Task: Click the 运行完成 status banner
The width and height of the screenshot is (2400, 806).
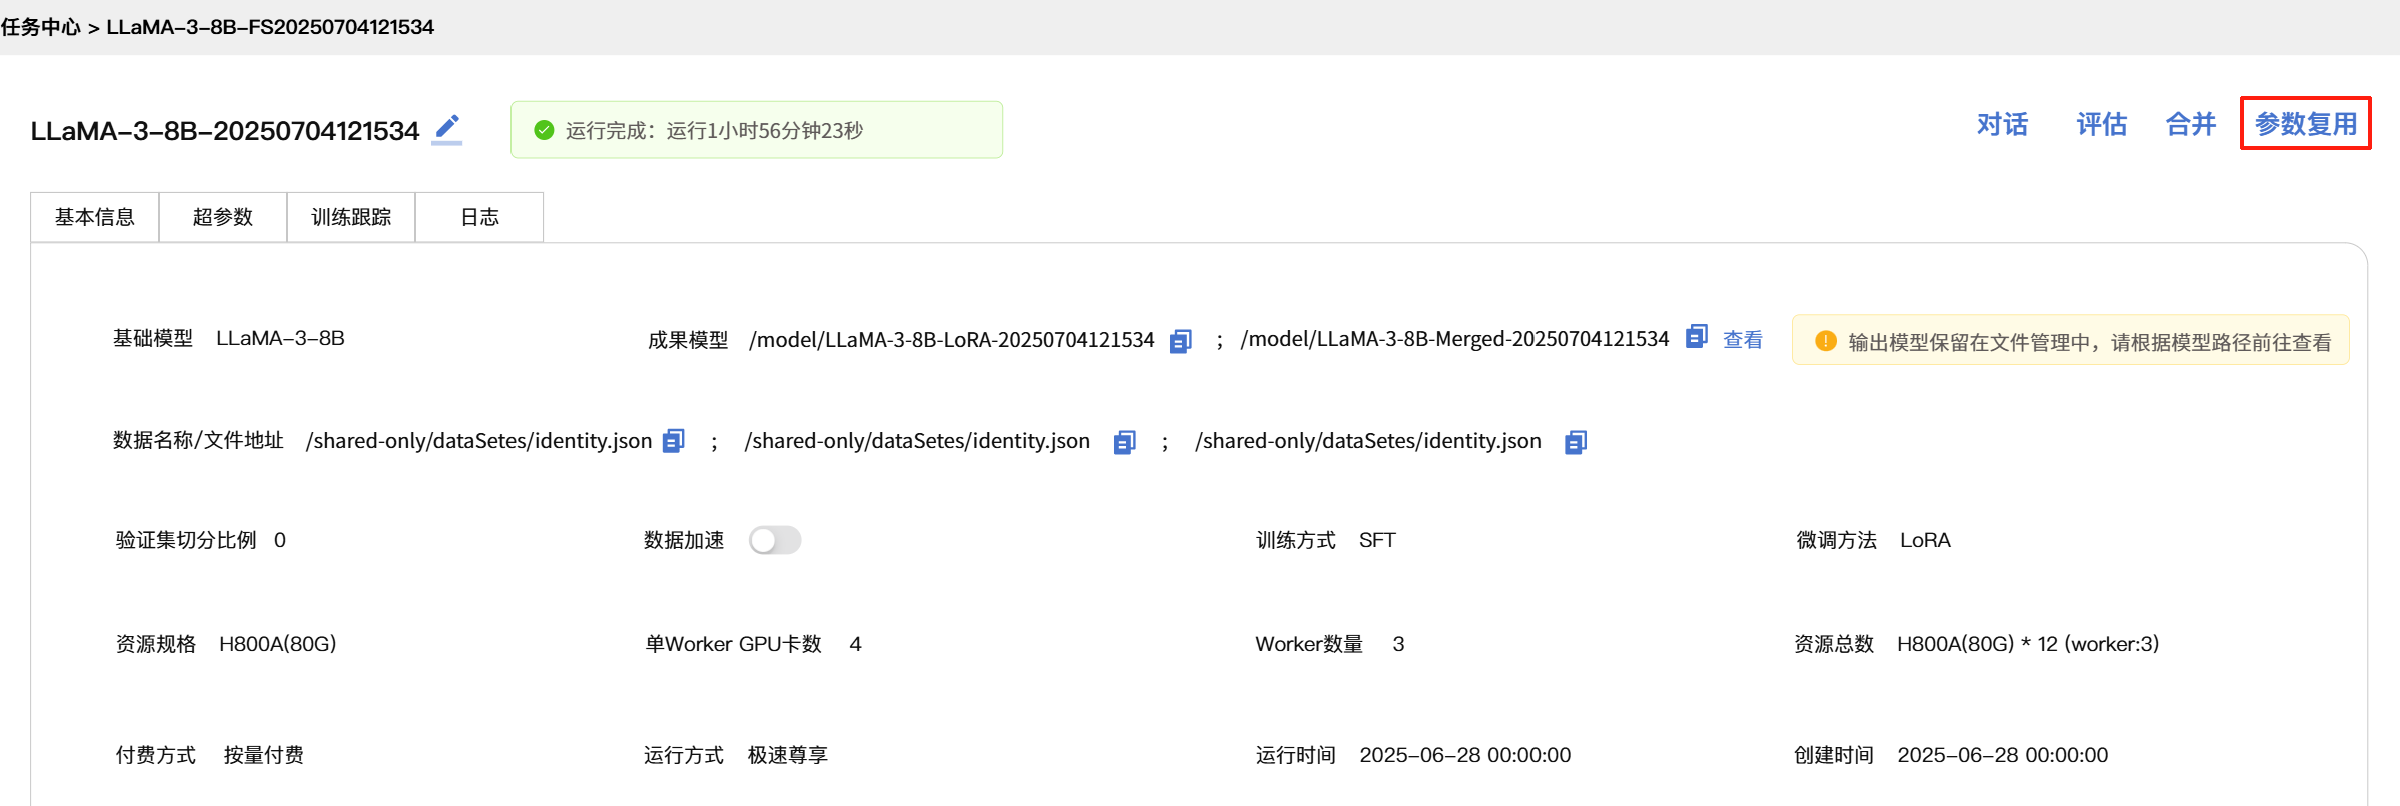Action: 756,130
